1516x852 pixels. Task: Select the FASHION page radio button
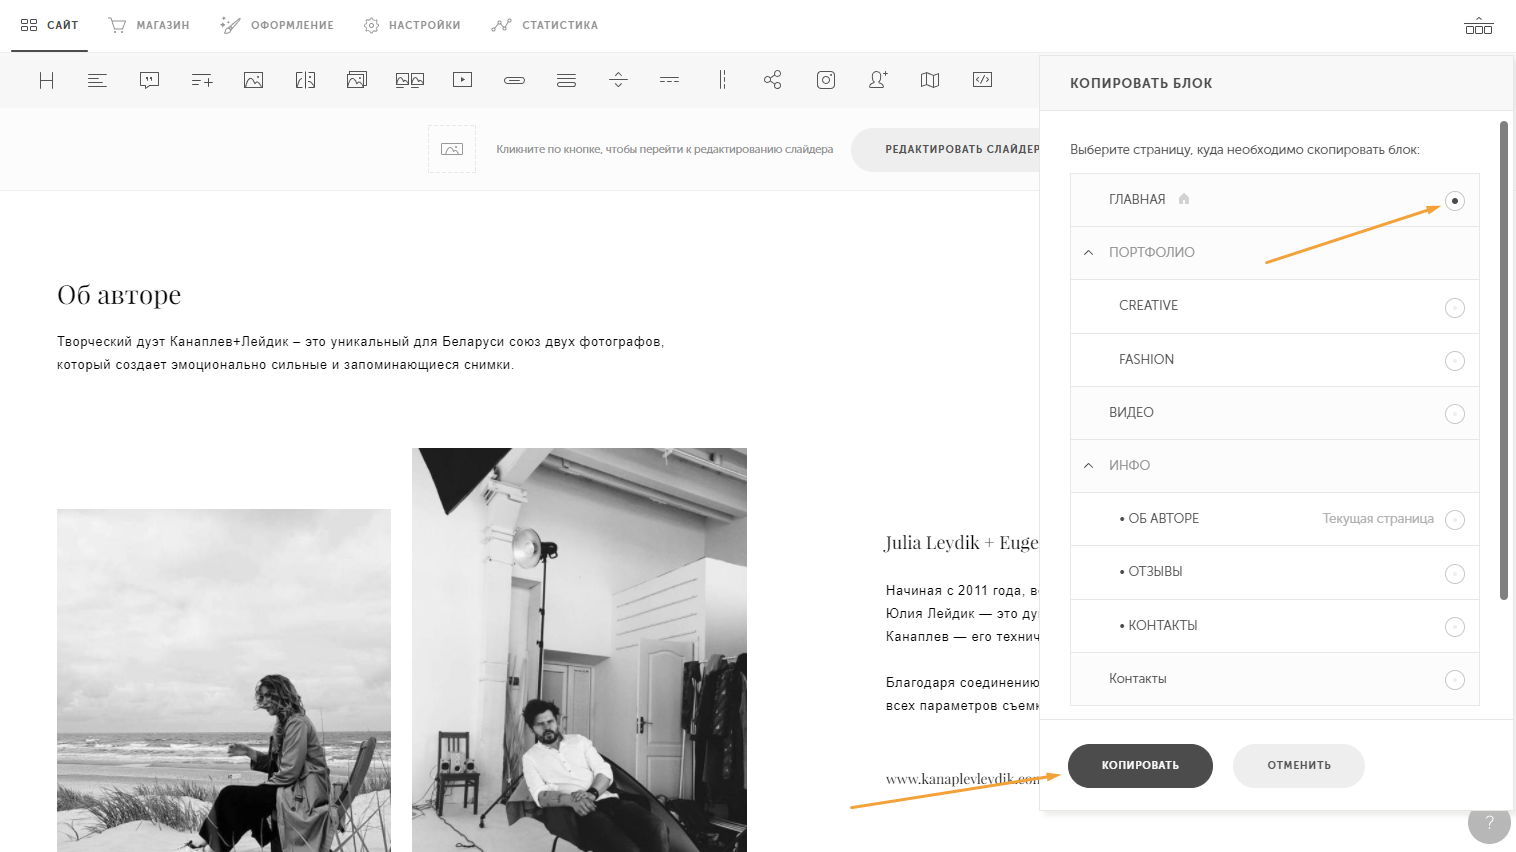coord(1455,361)
